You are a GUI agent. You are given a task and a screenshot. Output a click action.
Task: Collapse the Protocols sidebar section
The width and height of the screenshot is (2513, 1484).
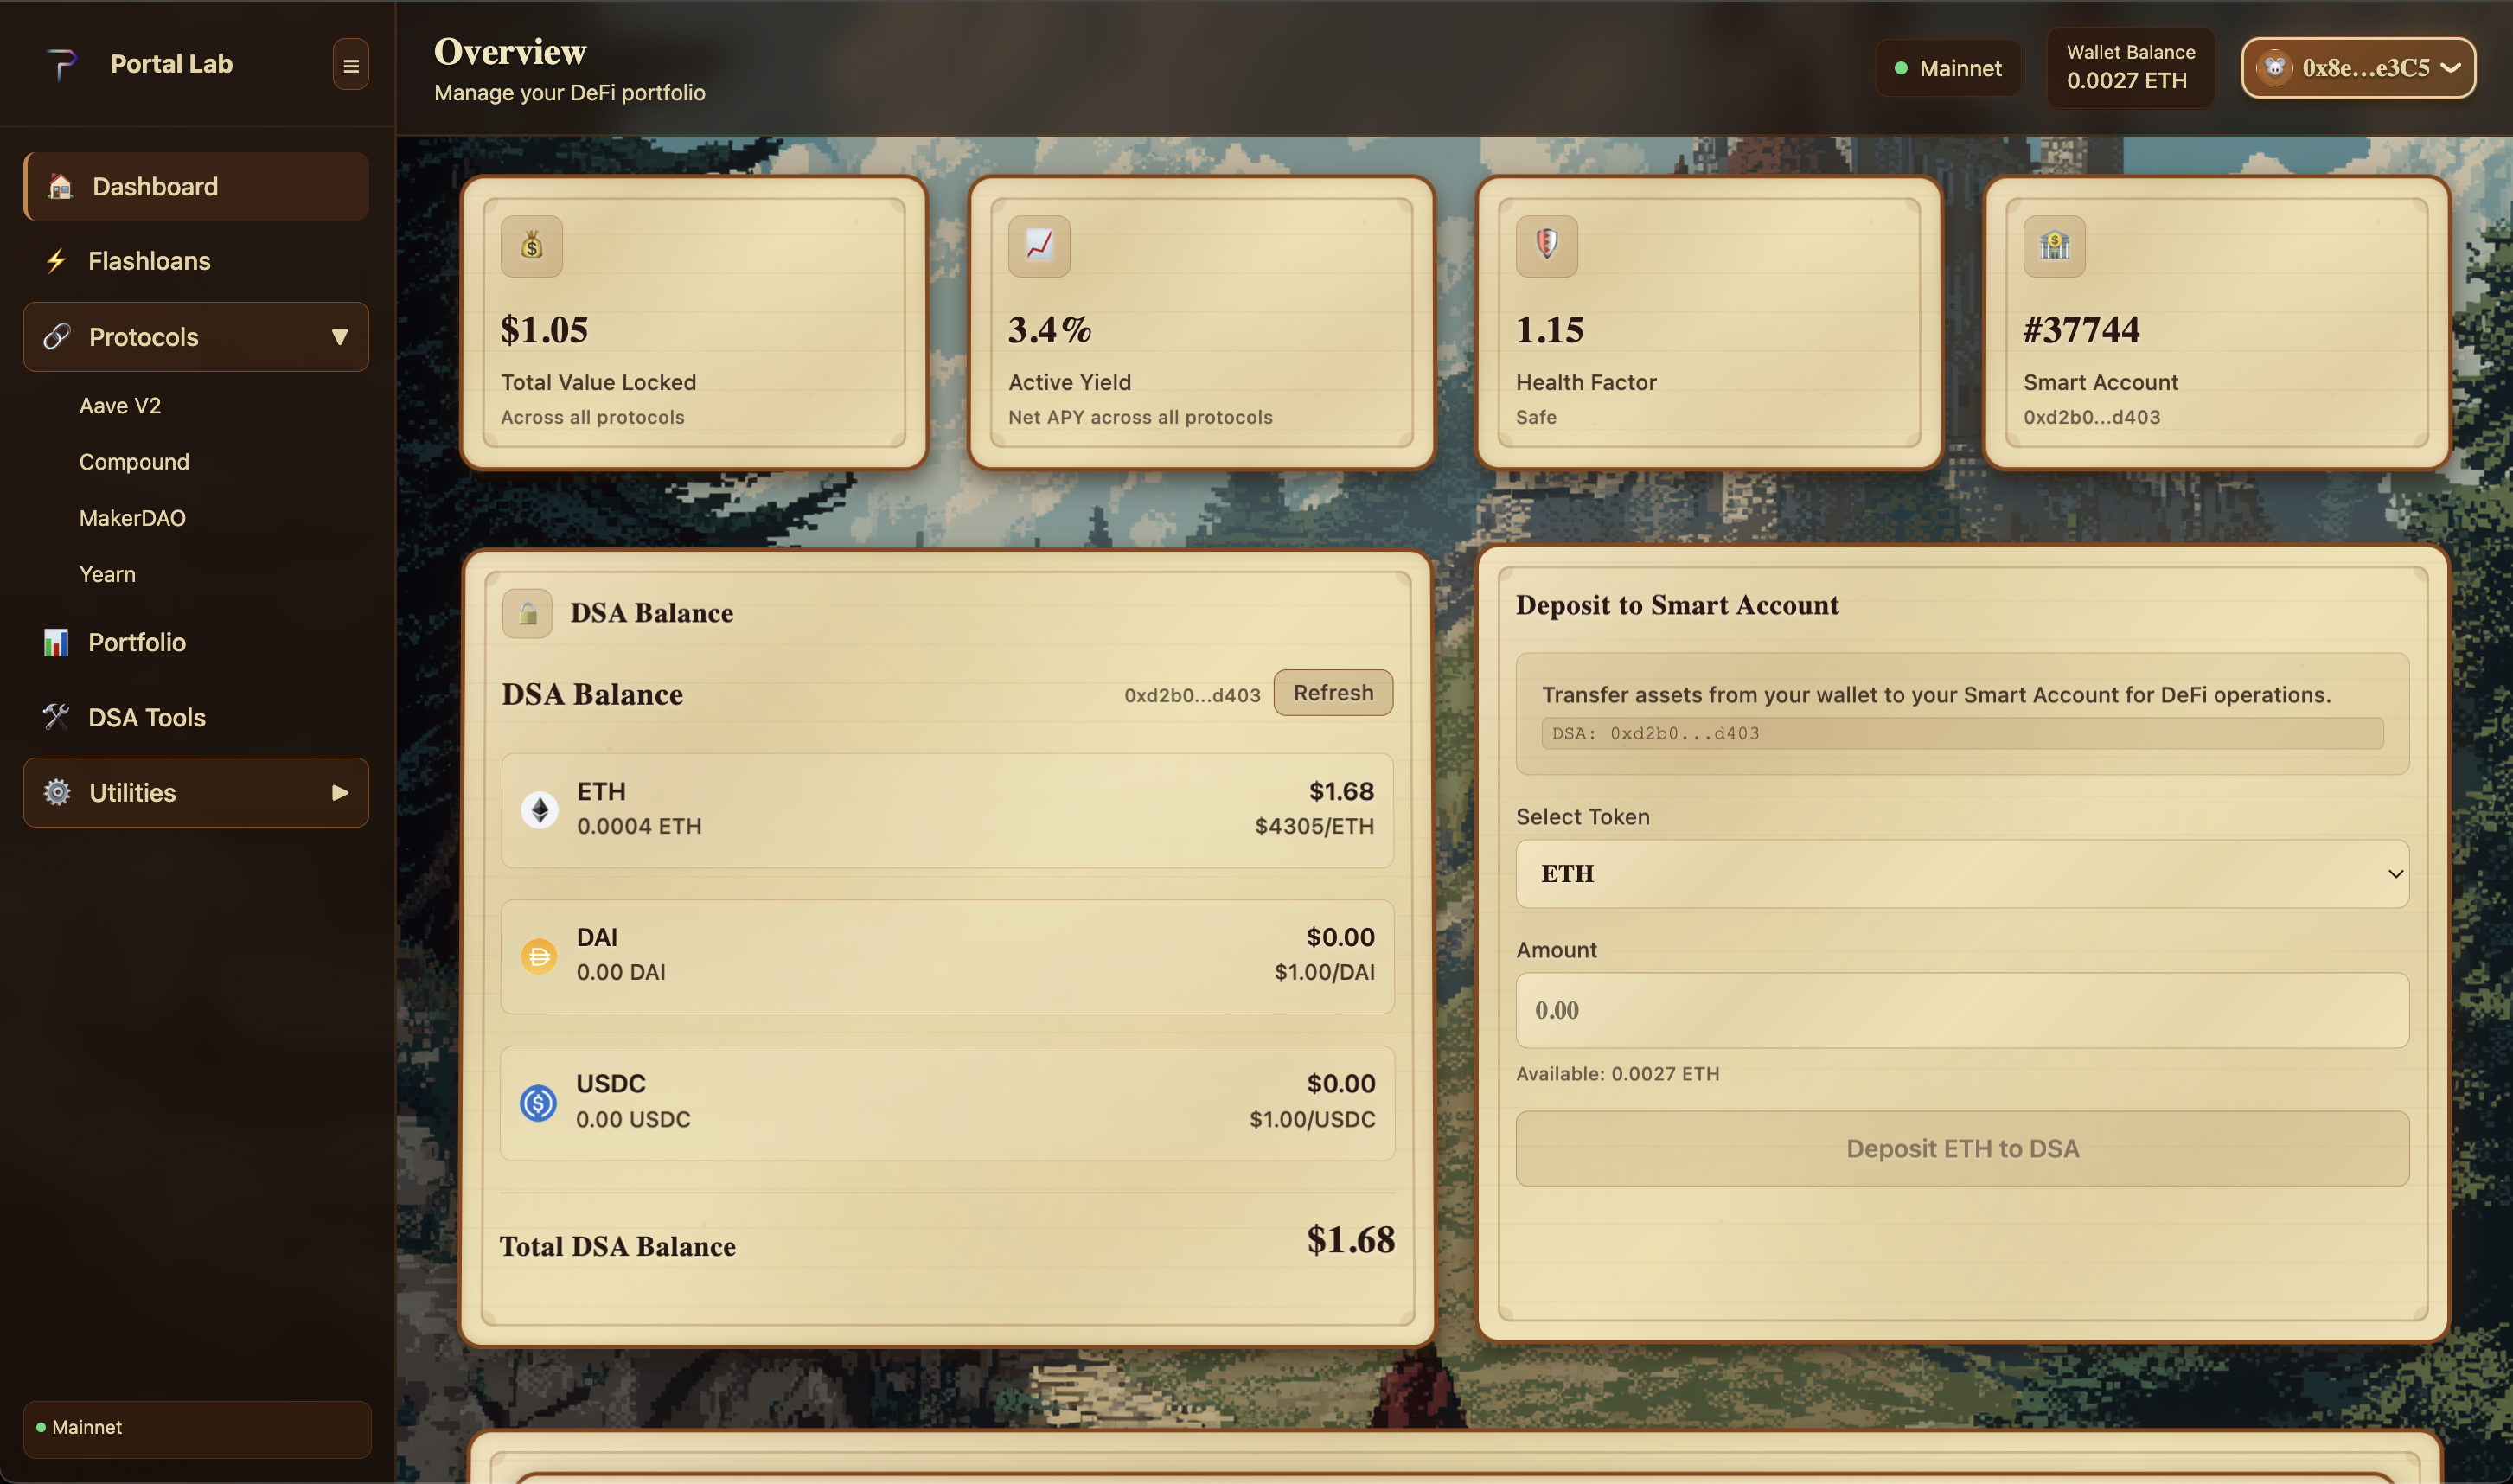196,337
